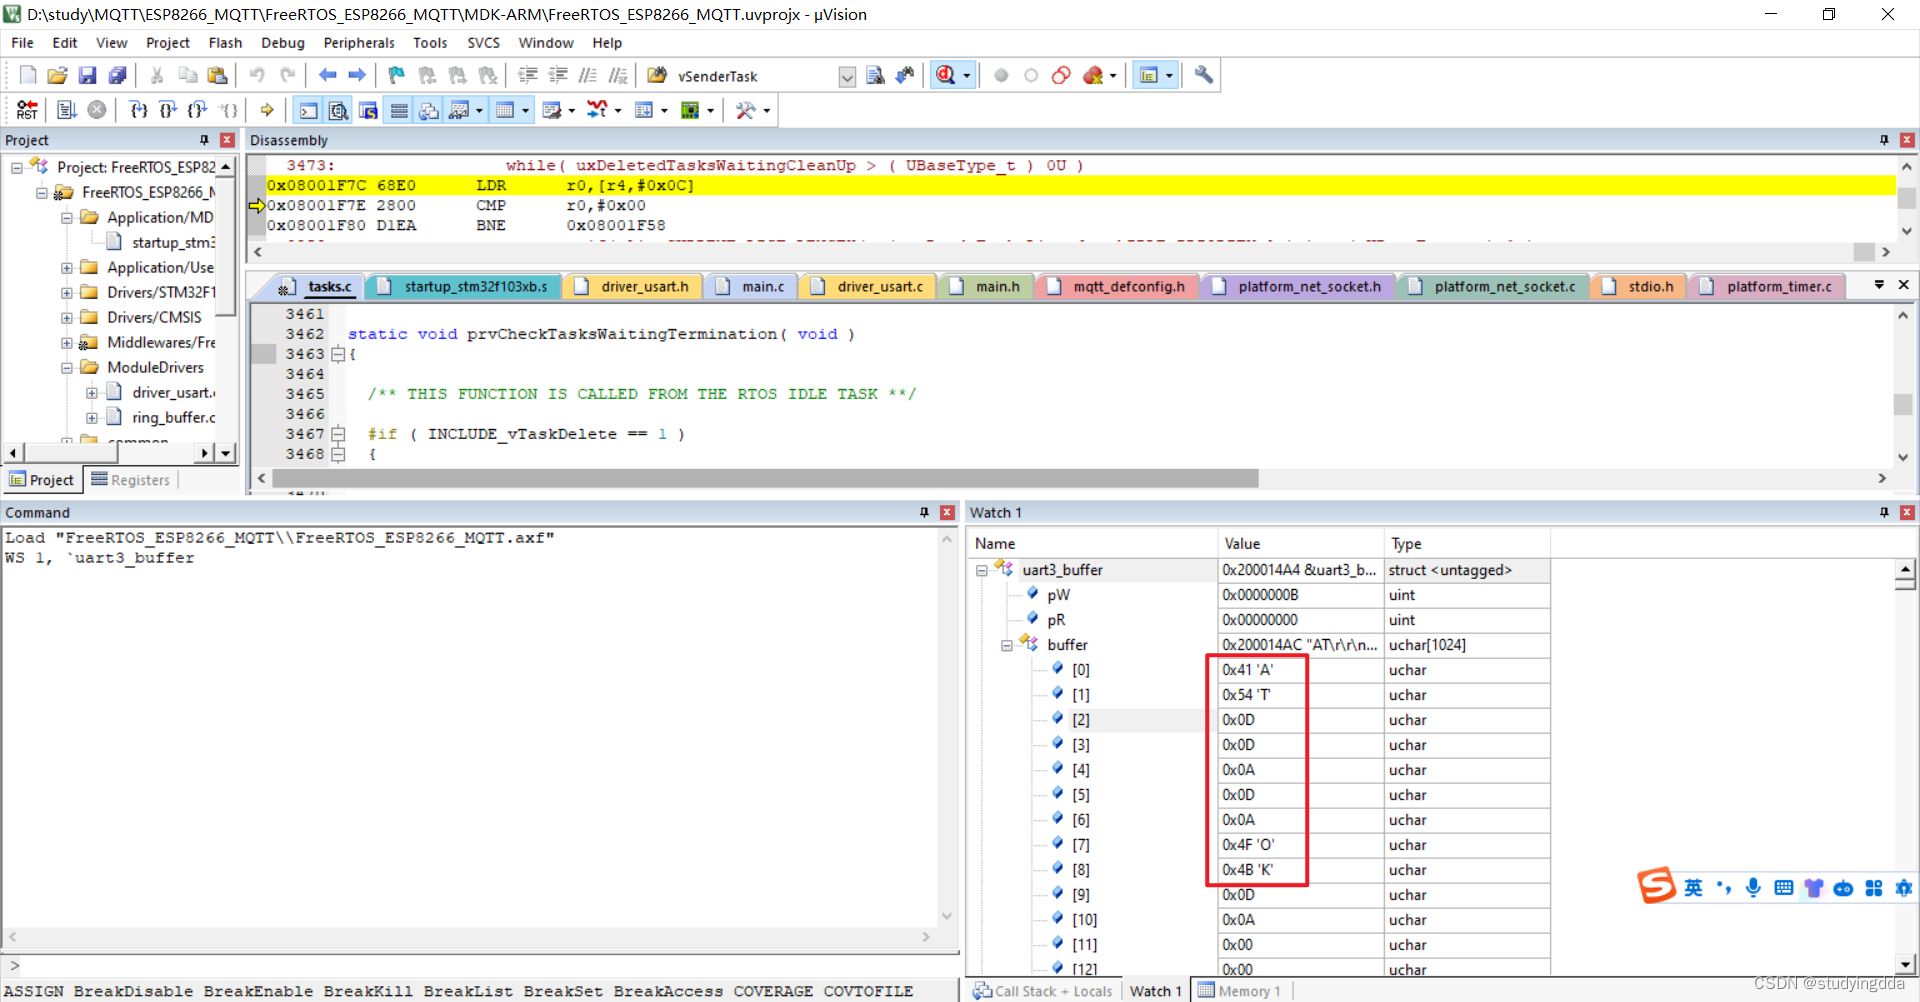Viewport: 1920px width, 1002px height.
Task: Click the Step Out braces icon
Action: click(x=198, y=110)
